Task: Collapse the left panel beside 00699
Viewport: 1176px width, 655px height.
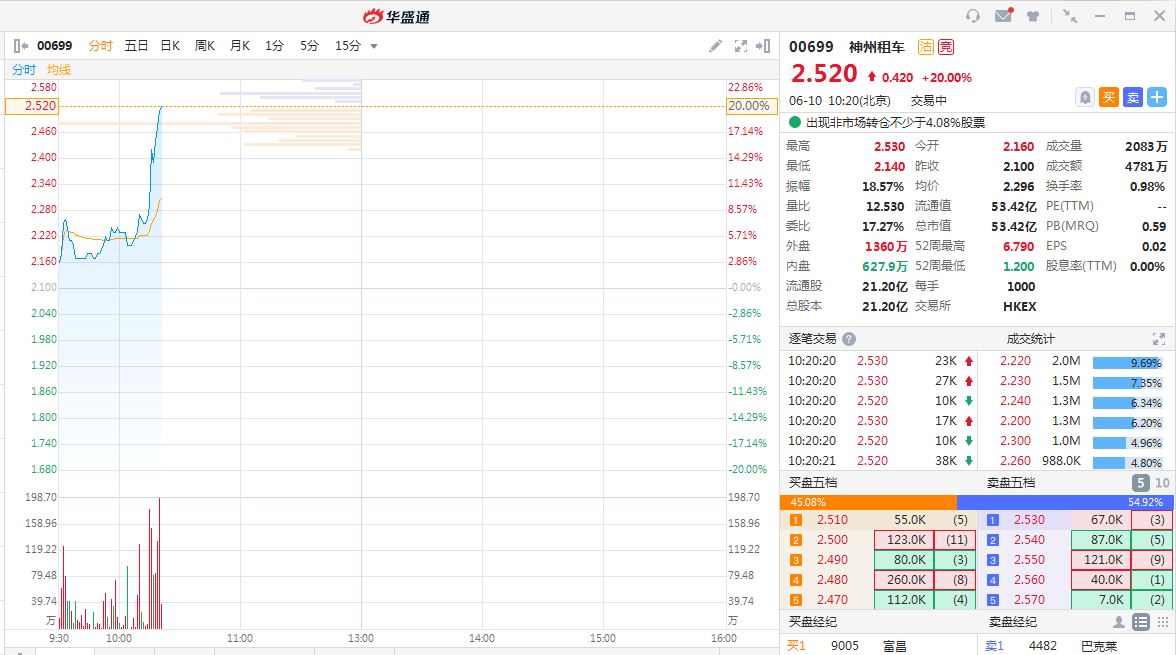Action: coord(20,46)
